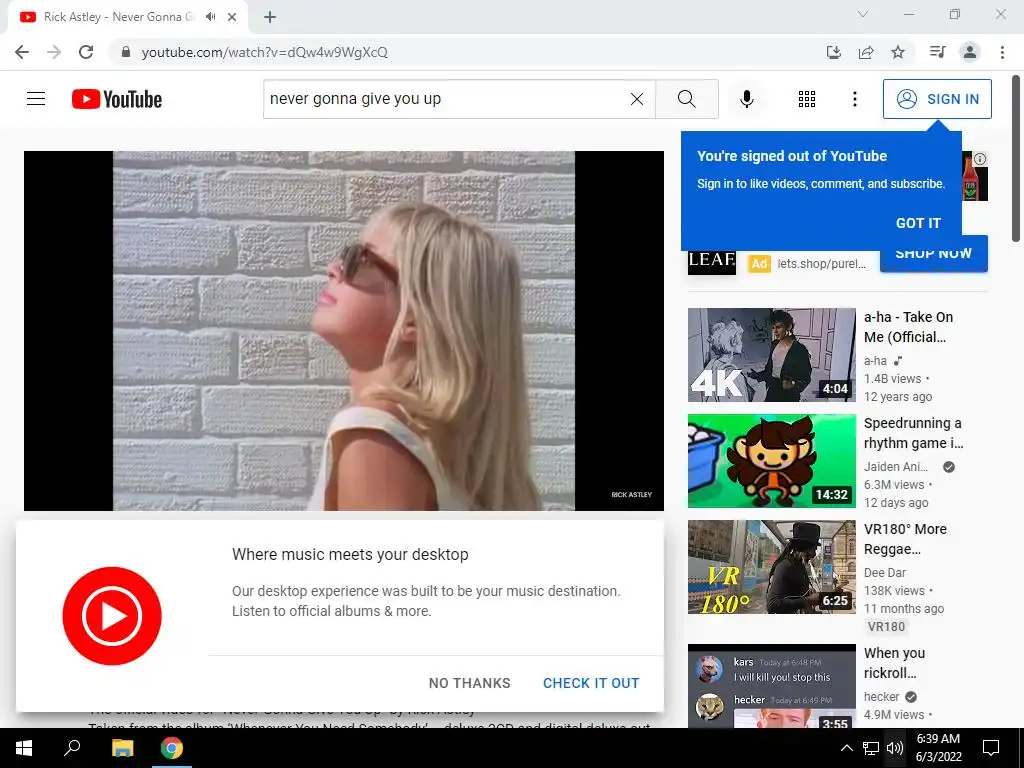
Task: Open the Windows Start menu
Action: pos(24,748)
